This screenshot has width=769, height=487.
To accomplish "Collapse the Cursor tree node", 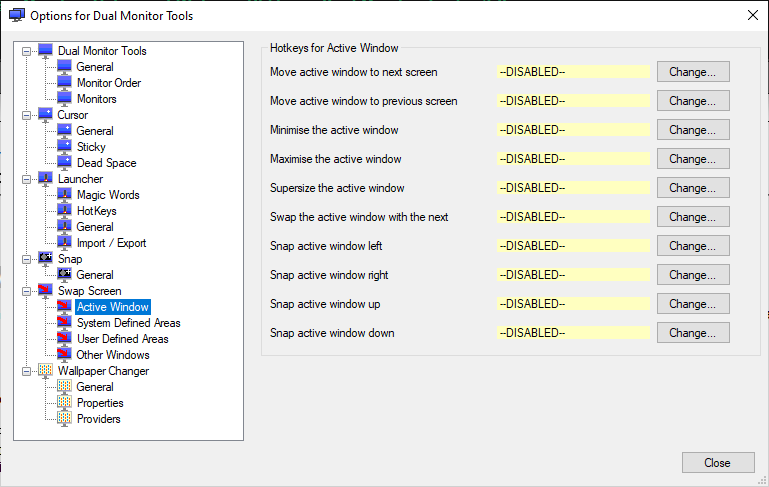I will coord(26,115).
